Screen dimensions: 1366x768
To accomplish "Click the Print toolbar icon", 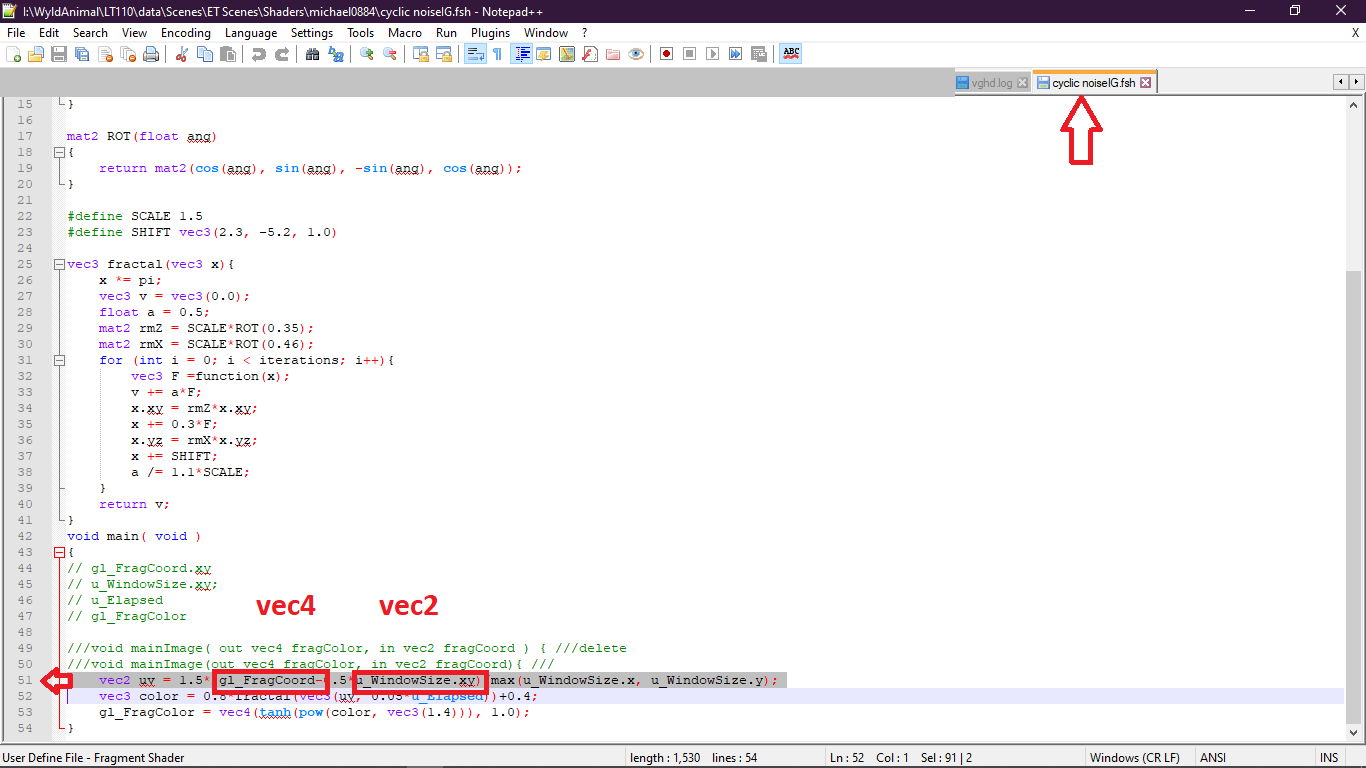I will (151, 54).
